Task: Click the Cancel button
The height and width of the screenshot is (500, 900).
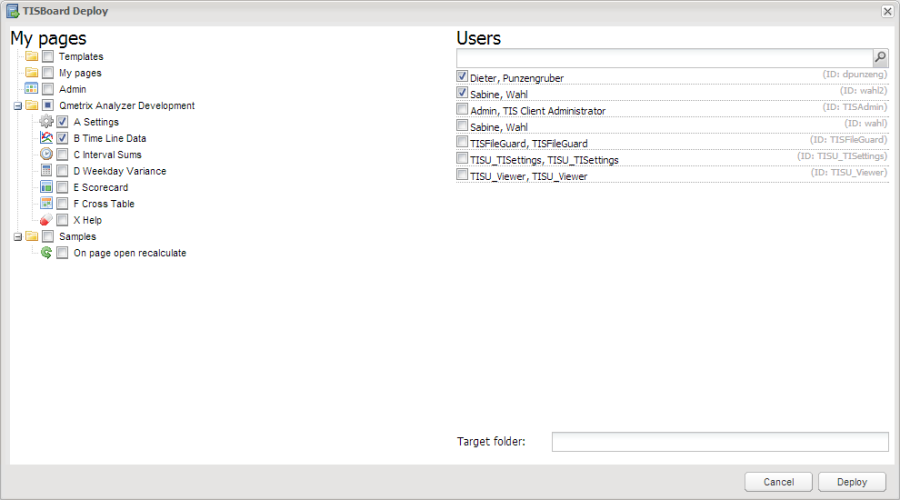Action: [778, 482]
